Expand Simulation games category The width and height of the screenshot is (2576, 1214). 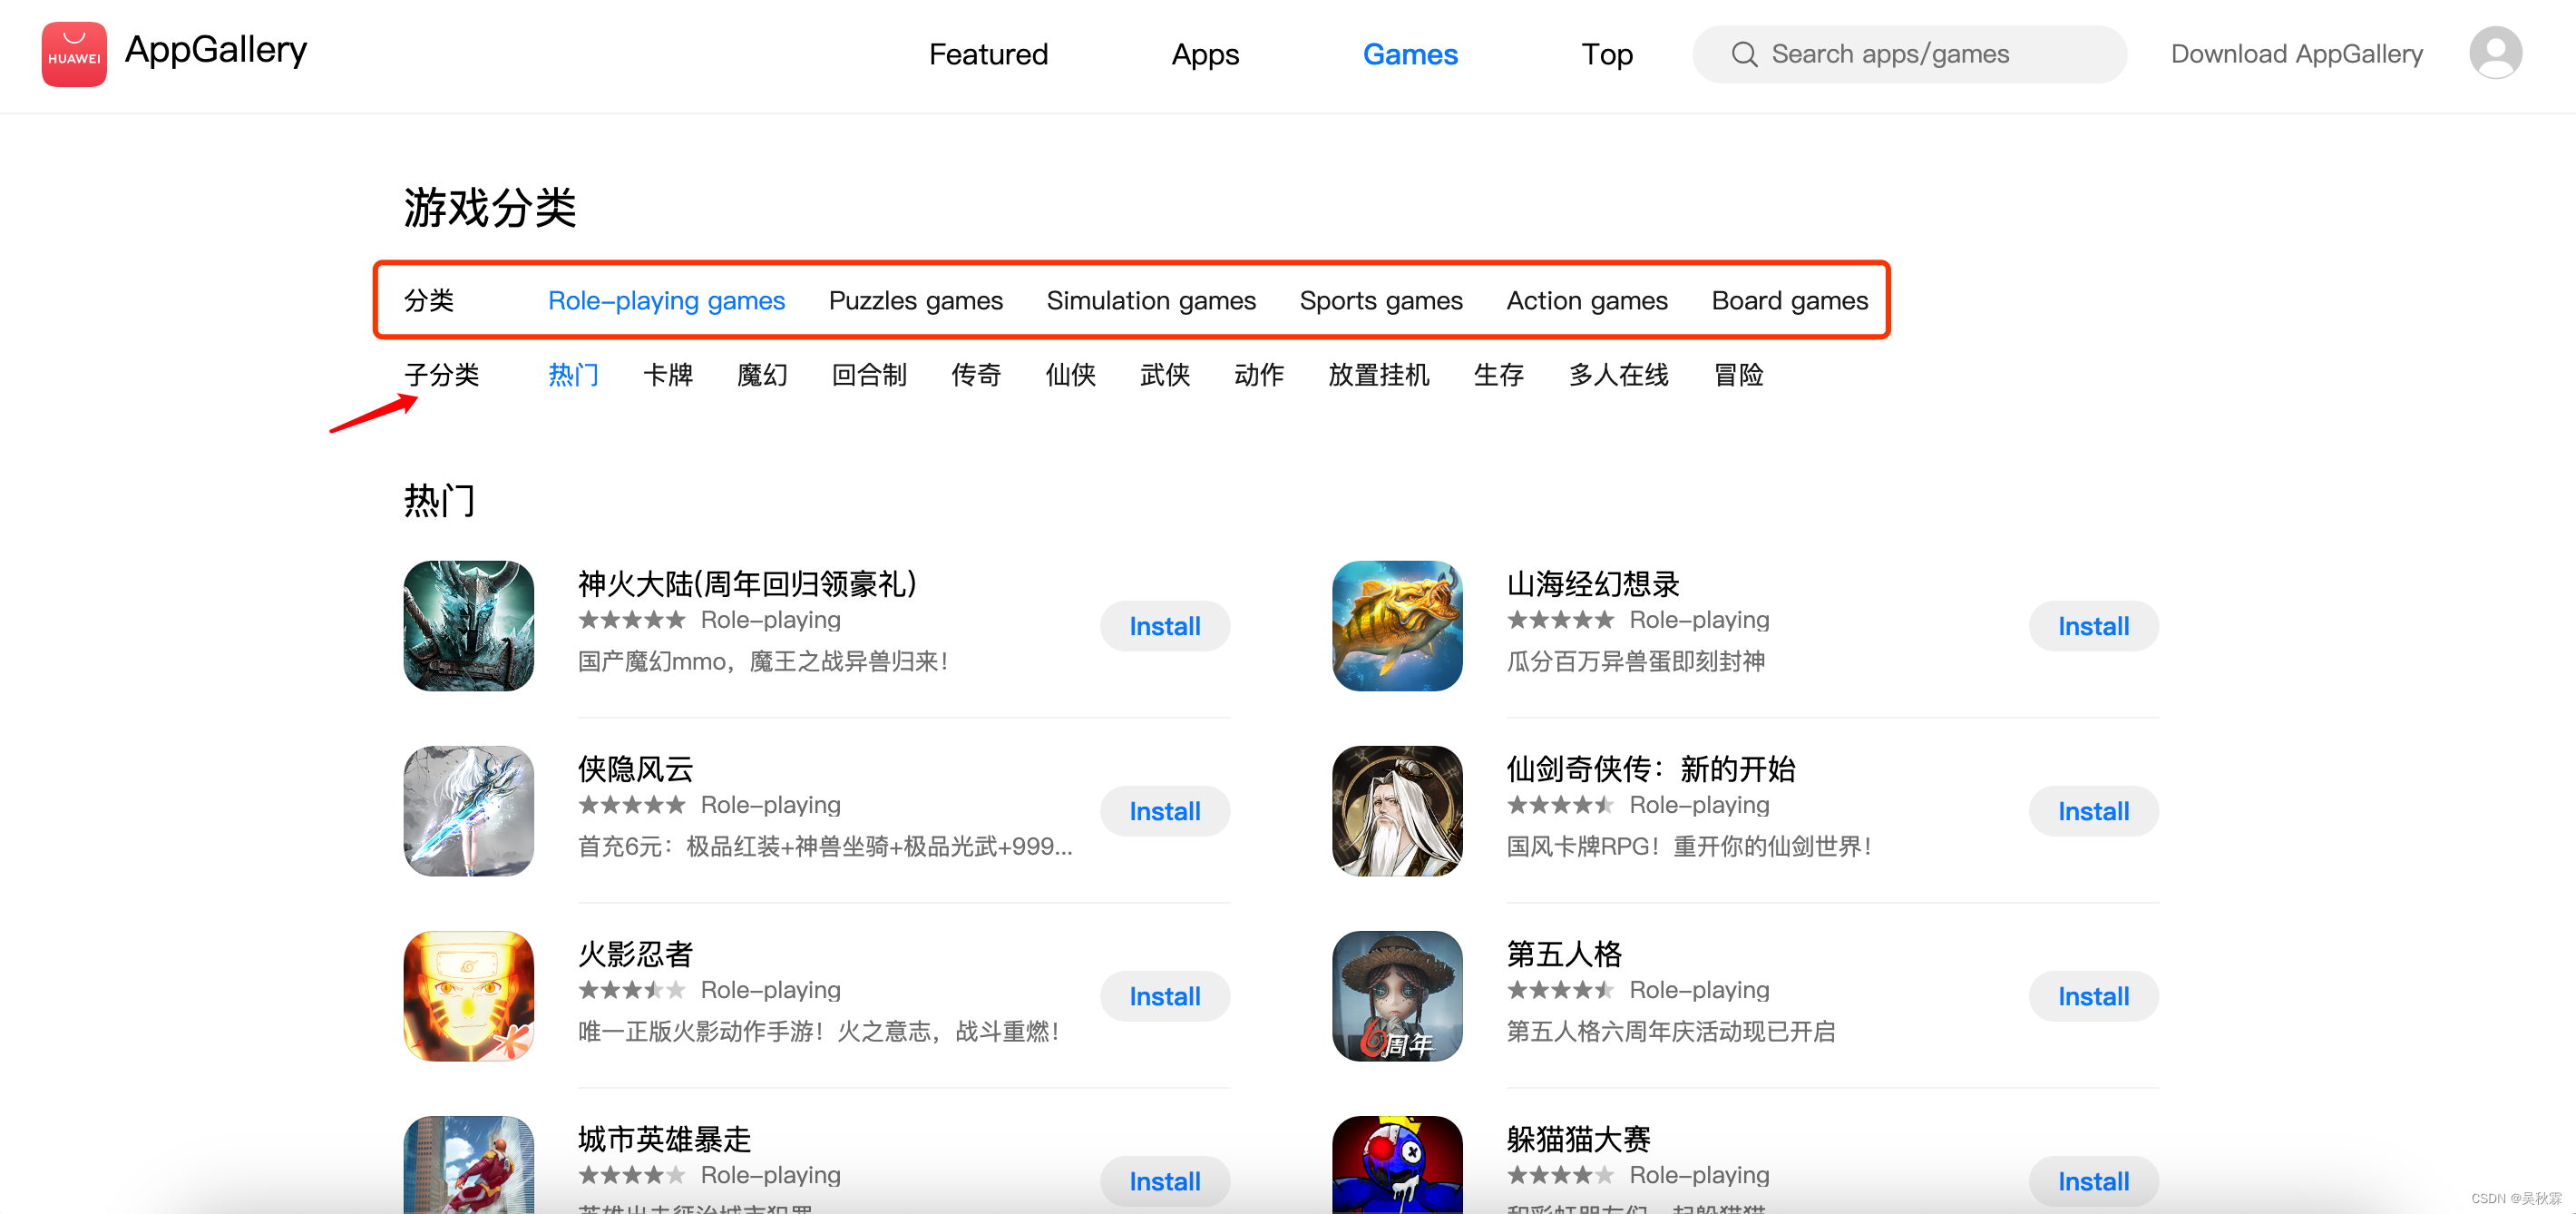coord(1150,300)
